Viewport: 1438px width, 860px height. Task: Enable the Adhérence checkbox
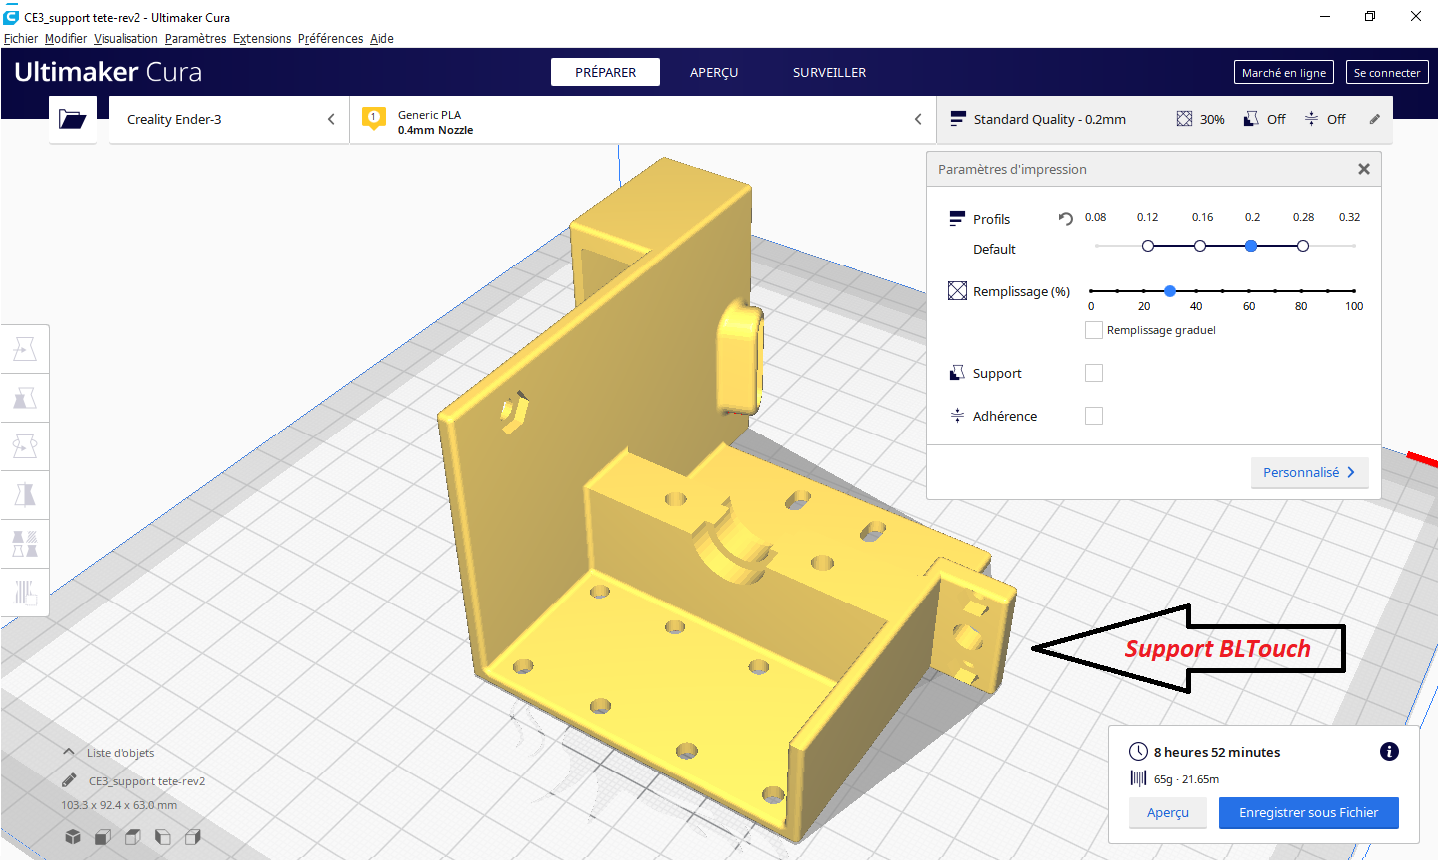pos(1094,416)
